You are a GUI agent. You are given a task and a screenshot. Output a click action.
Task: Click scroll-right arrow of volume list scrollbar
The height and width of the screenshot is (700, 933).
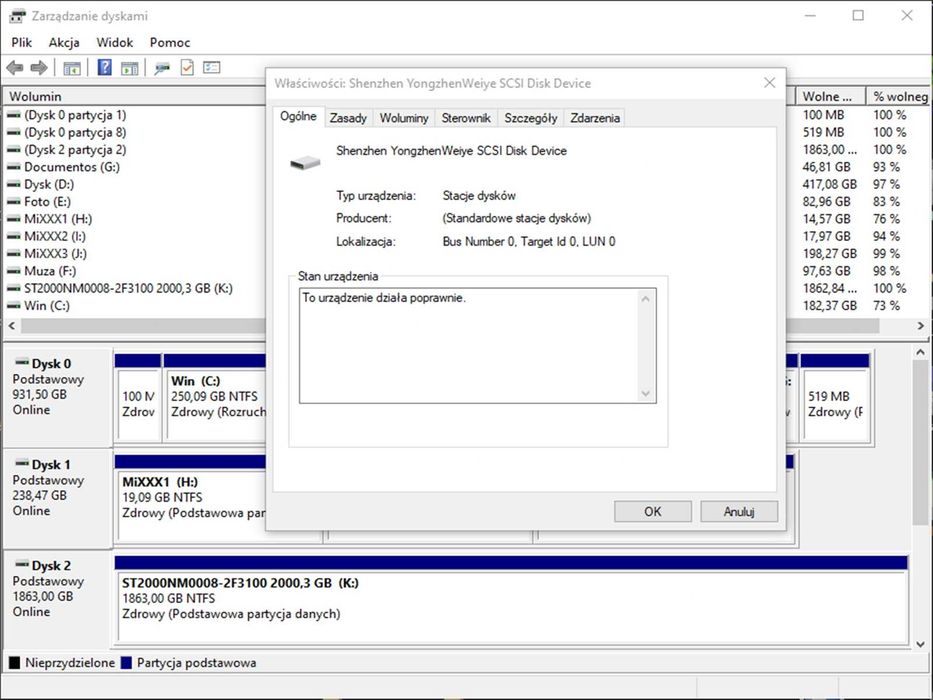(x=921, y=326)
